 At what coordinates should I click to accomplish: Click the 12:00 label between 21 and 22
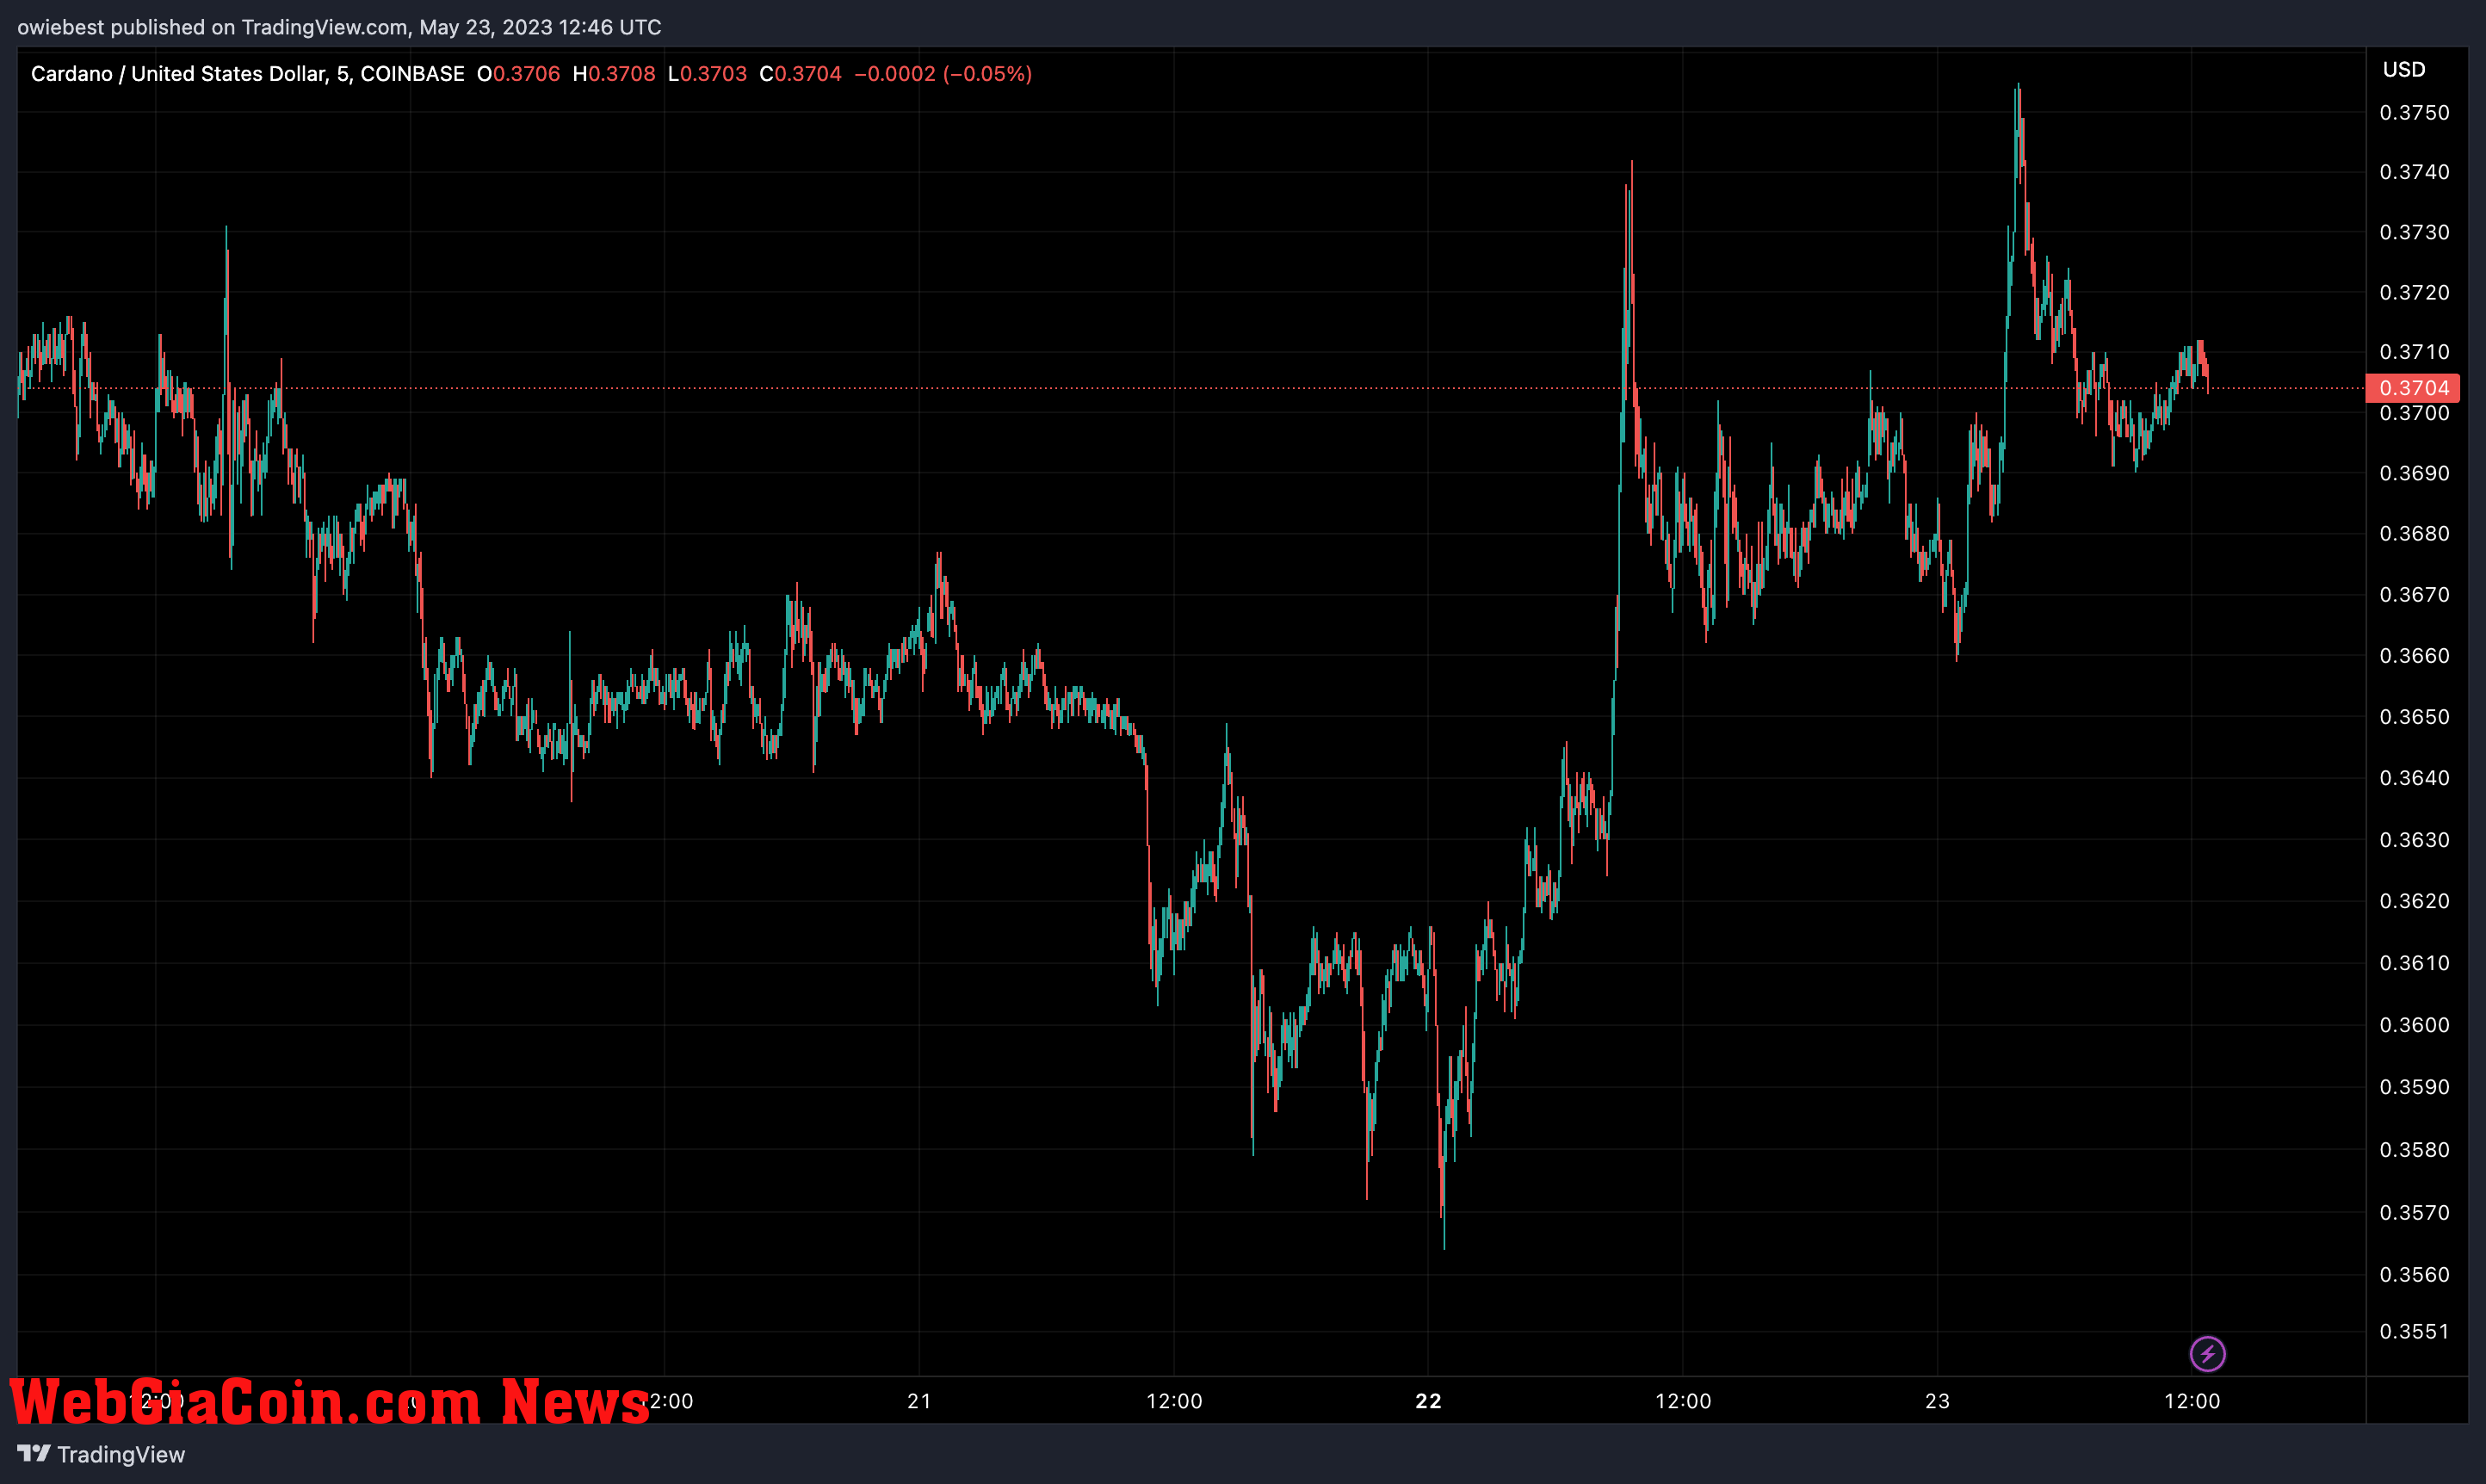pyautogui.click(x=1174, y=1401)
